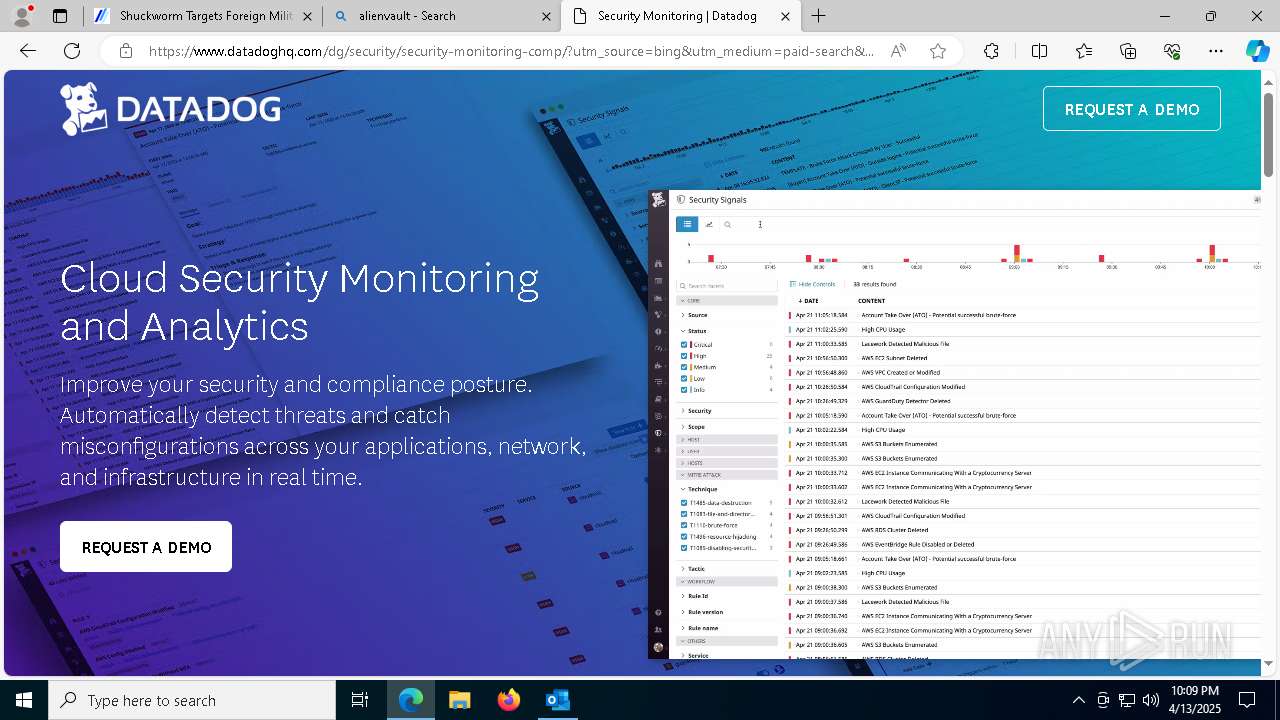This screenshot has height=720, width=1280.
Task: Switch to Shuckworm Targets Foreign Military tab
Action: [x=201, y=16]
